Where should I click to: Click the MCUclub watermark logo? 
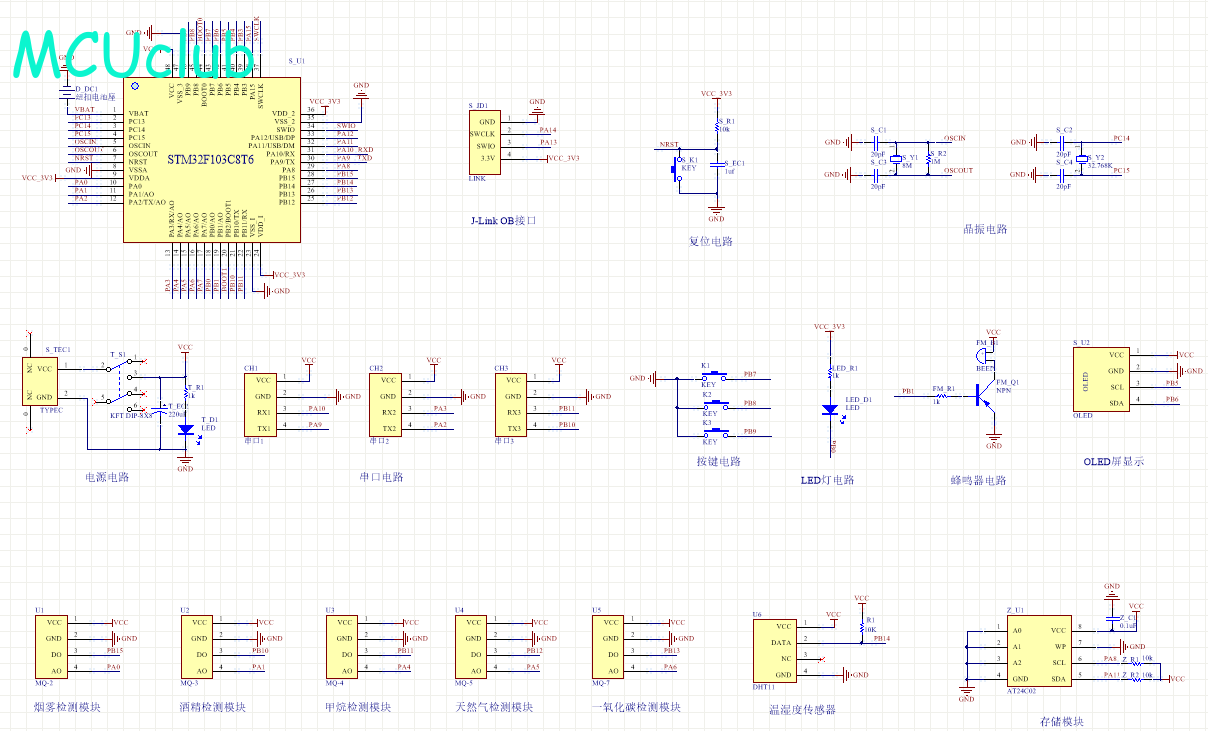coord(133,54)
